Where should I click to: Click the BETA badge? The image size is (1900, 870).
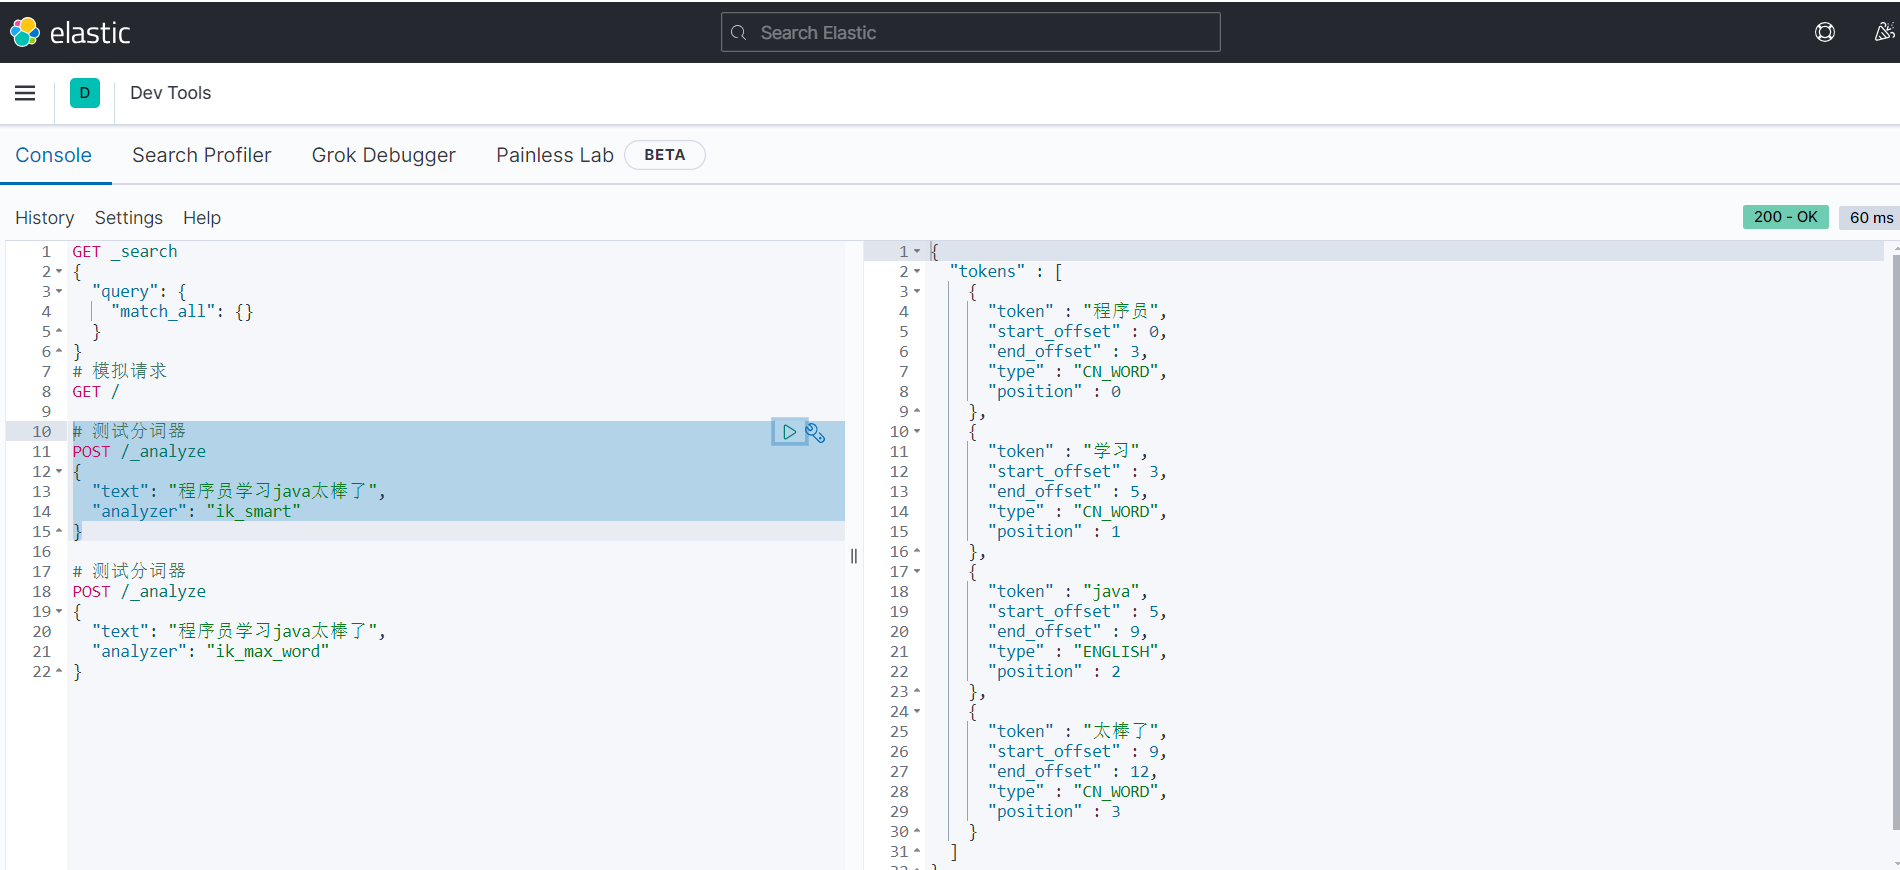coord(665,155)
